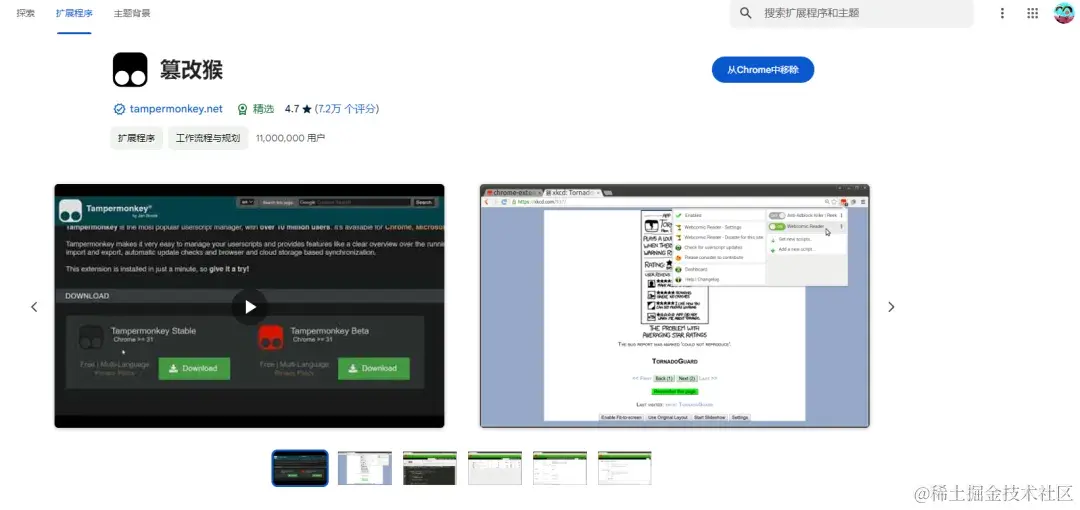Open the Google apps grid
Screen dimensions: 1080x510
[1032, 13]
